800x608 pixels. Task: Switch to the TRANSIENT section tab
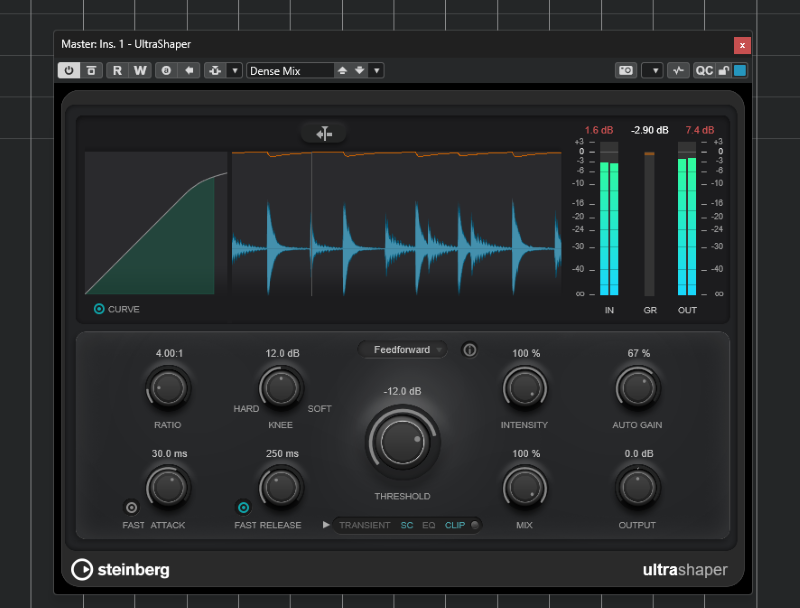point(364,525)
